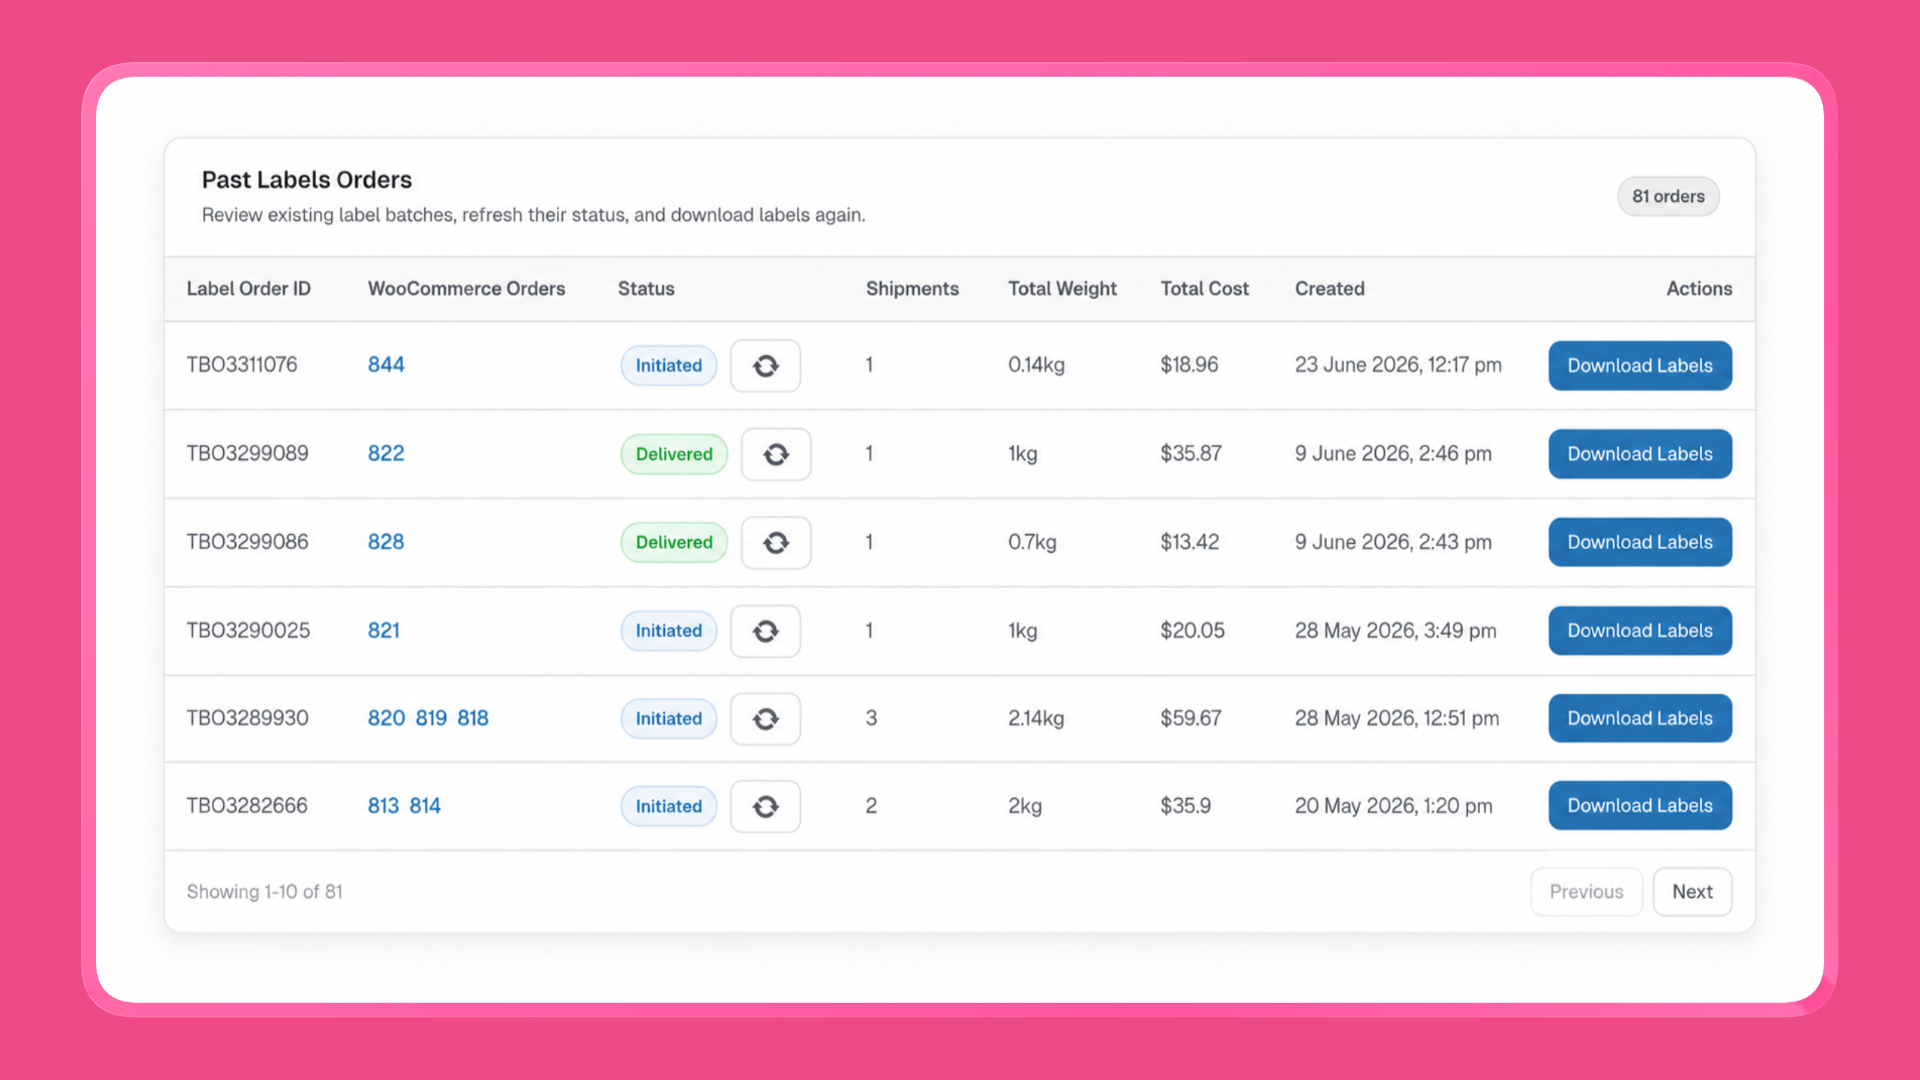Open WooCommerce order 828
Viewport: 1920px width, 1080px height.
click(x=386, y=542)
